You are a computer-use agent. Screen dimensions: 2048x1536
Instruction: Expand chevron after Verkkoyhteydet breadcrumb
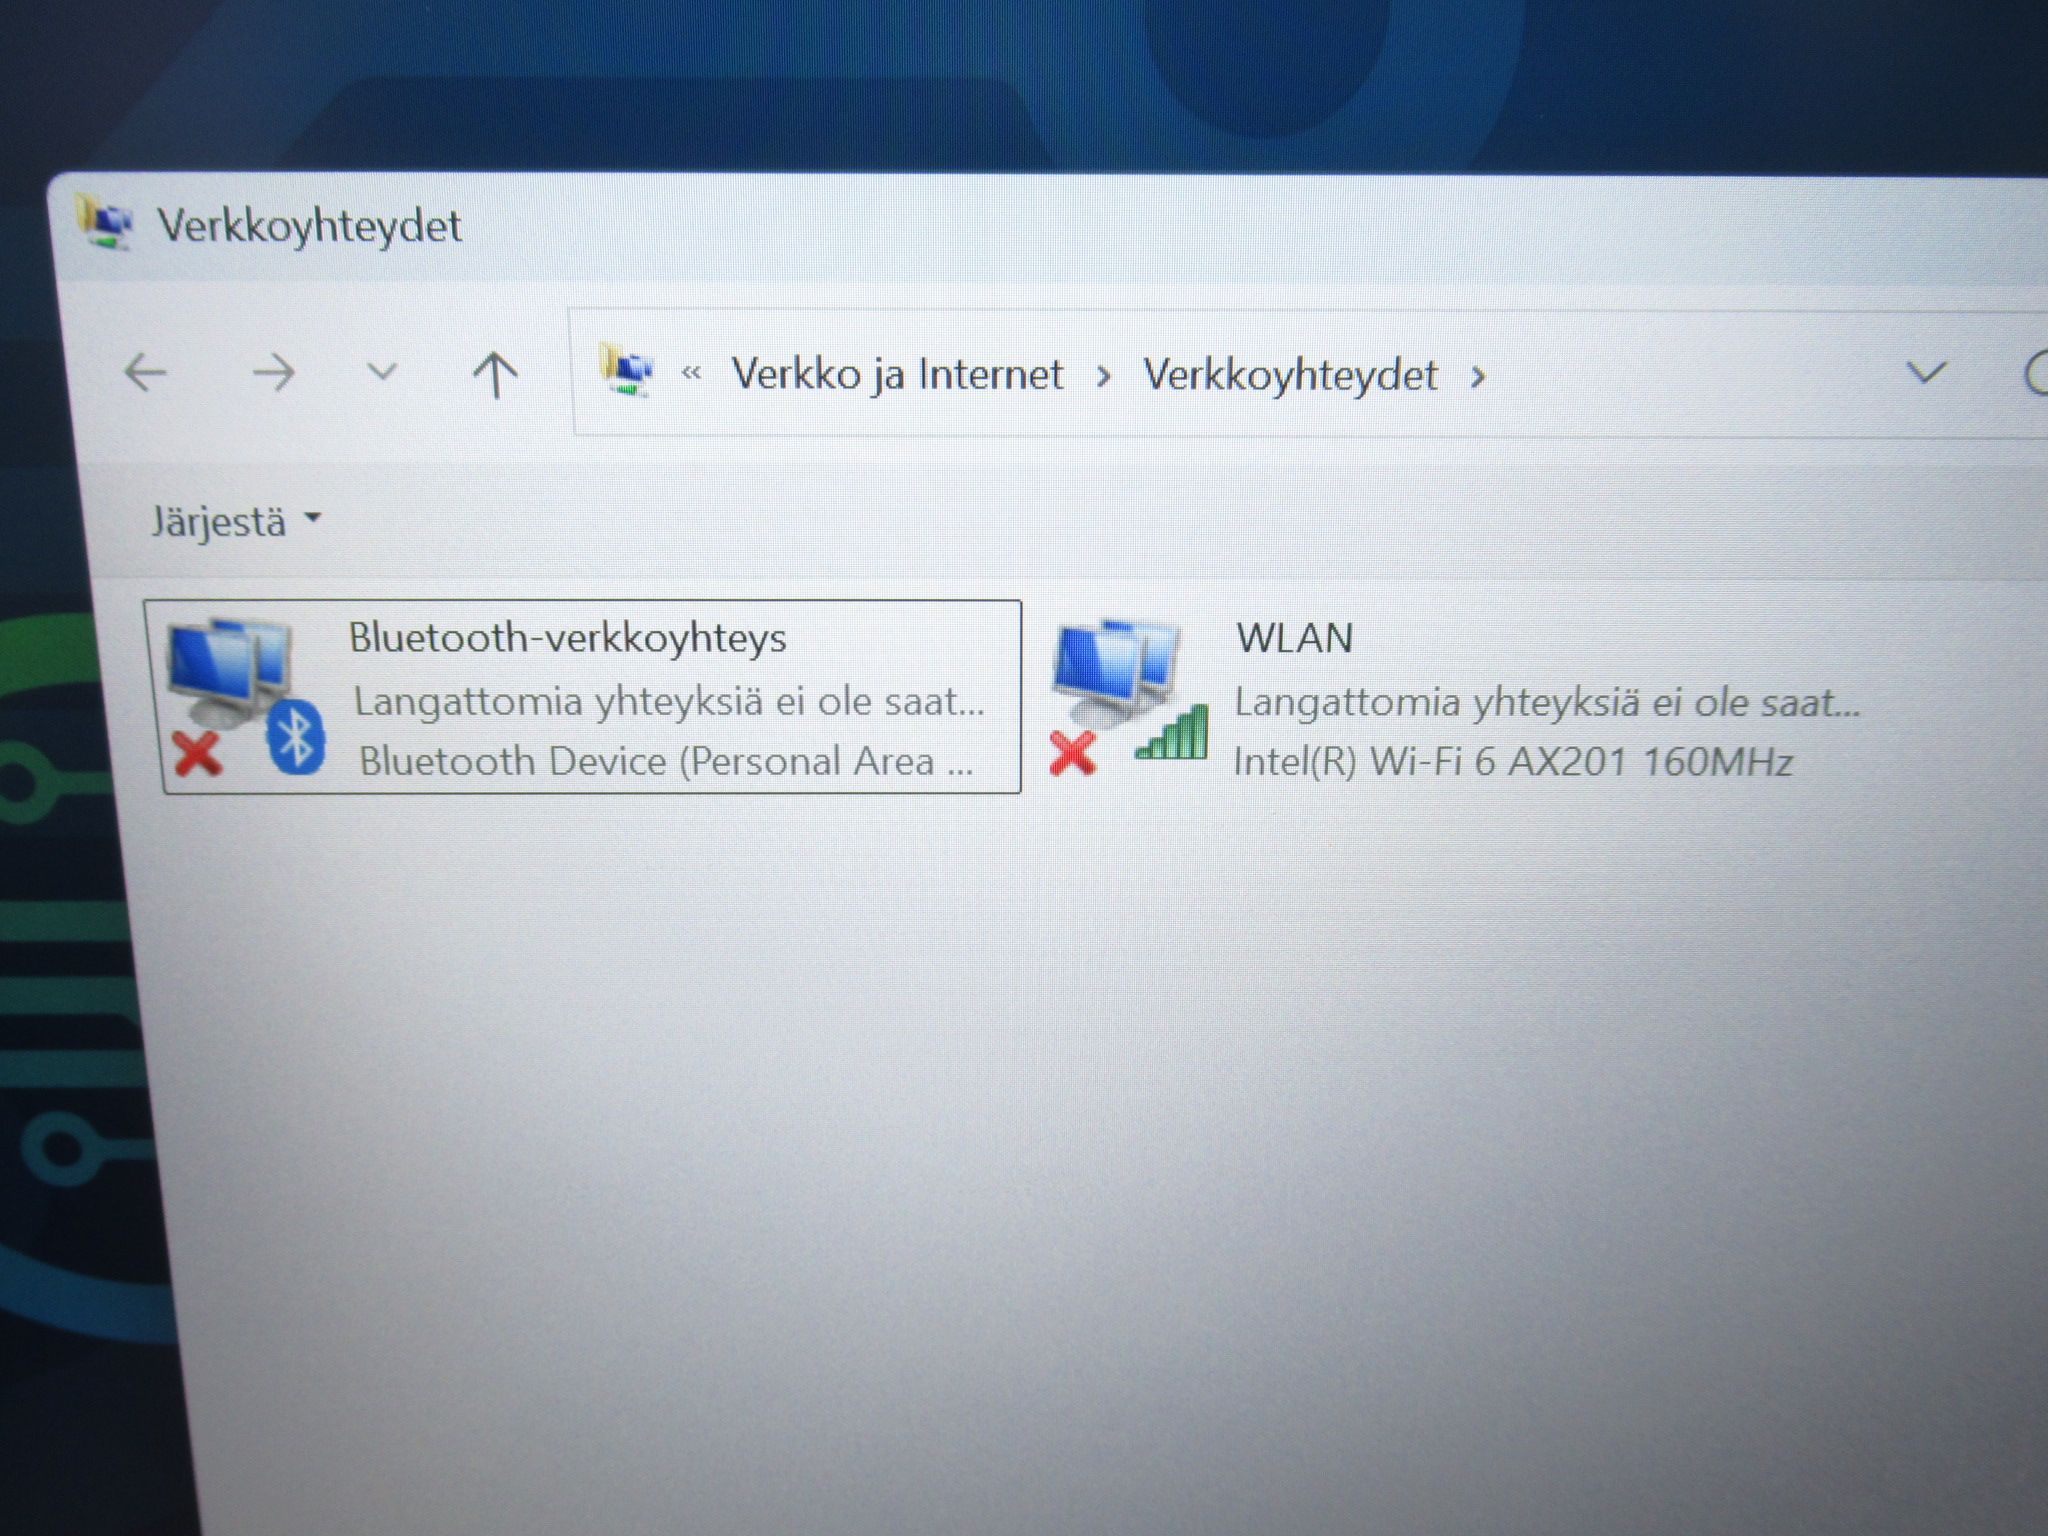coord(1477,378)
